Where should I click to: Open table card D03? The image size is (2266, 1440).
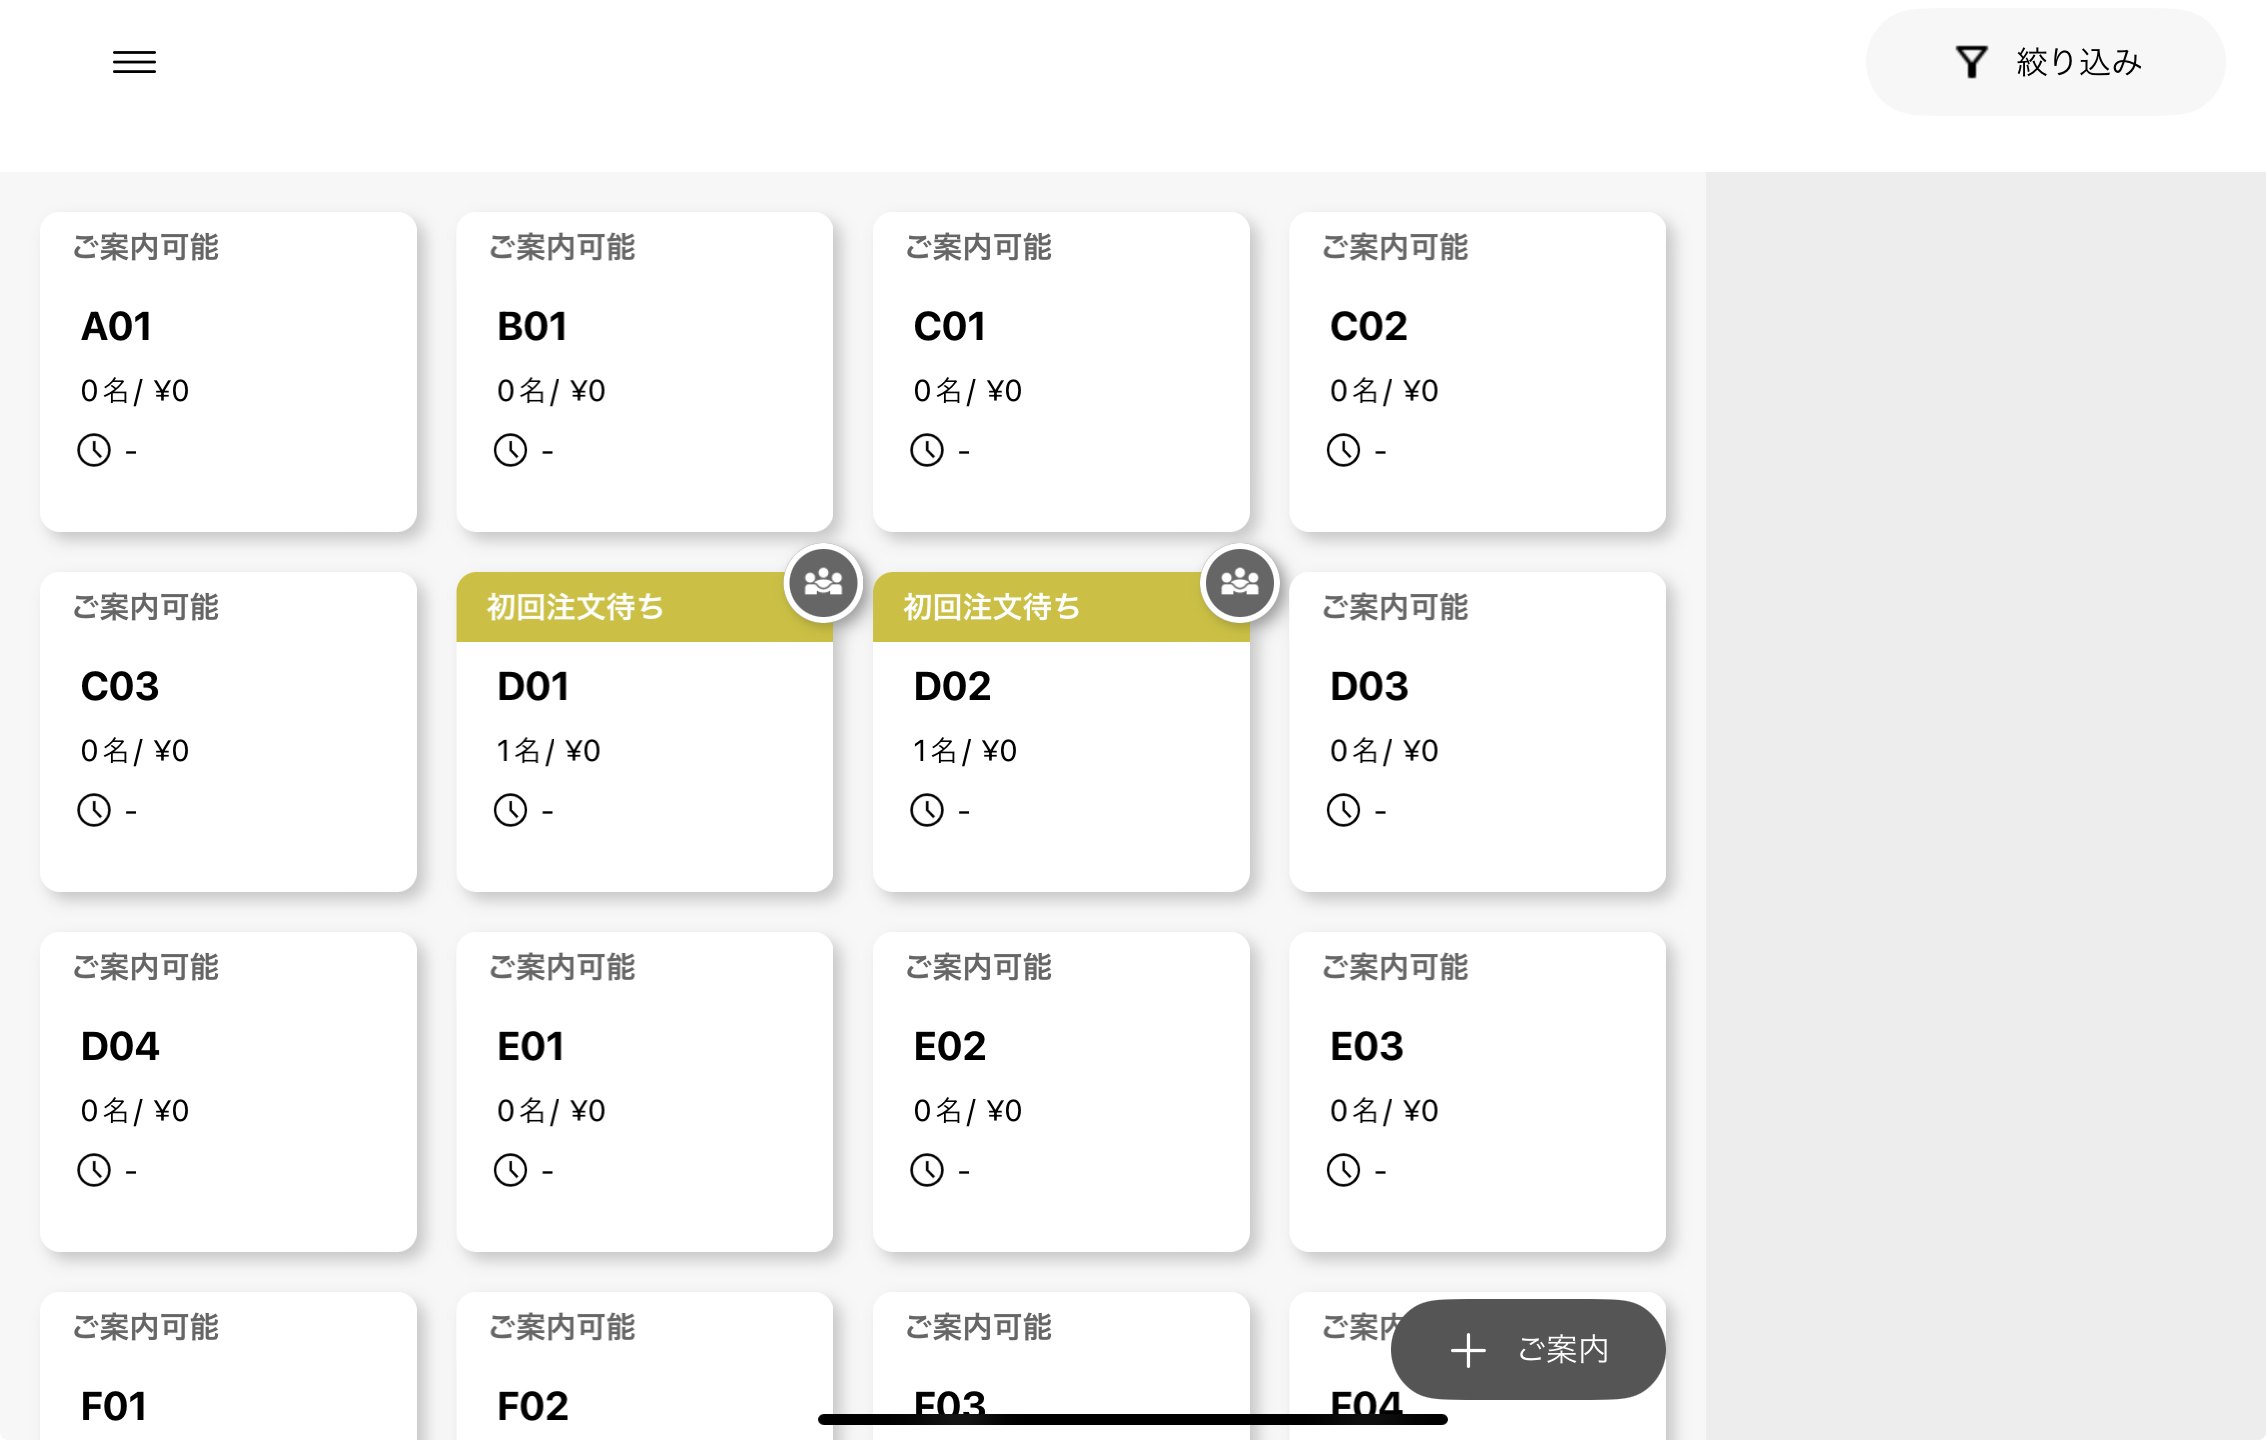coord(1477,732)
